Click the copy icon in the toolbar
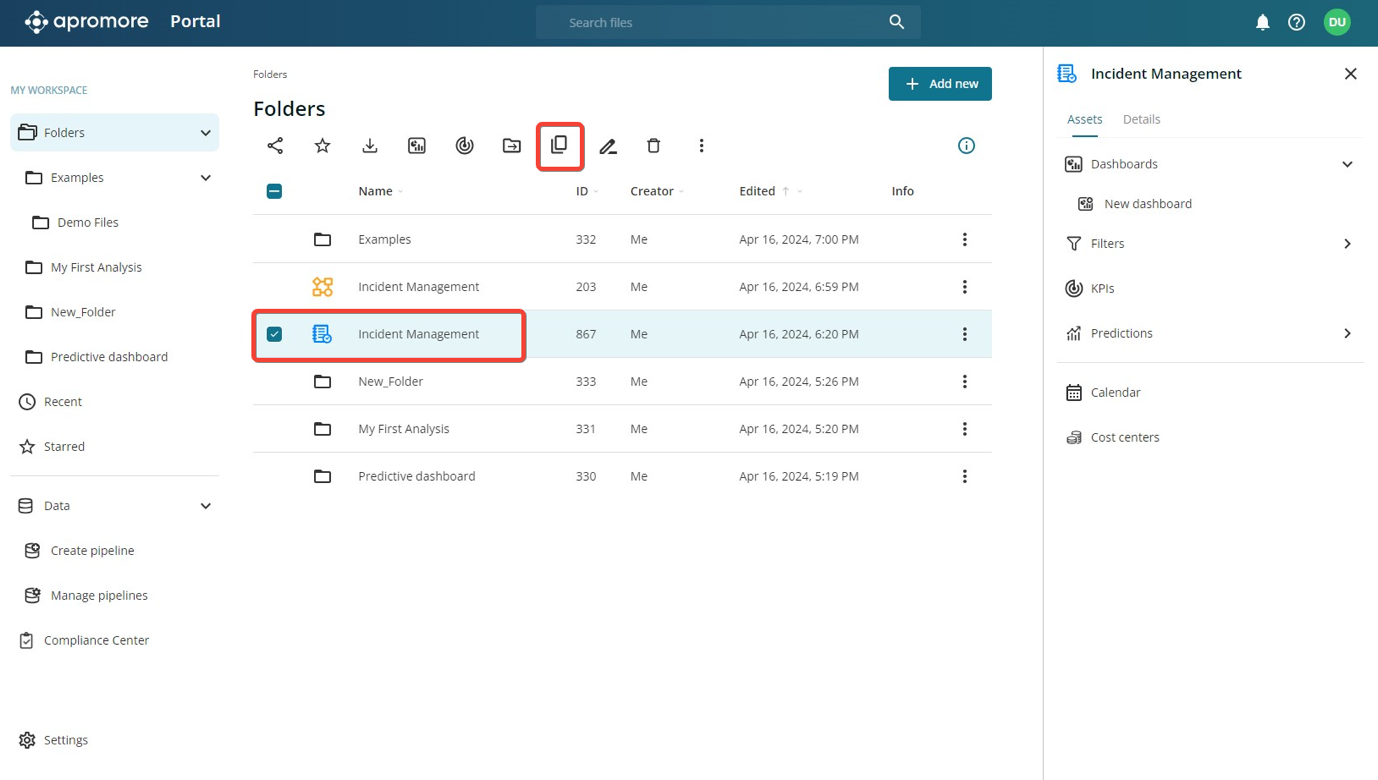 (x=559, y=146)
